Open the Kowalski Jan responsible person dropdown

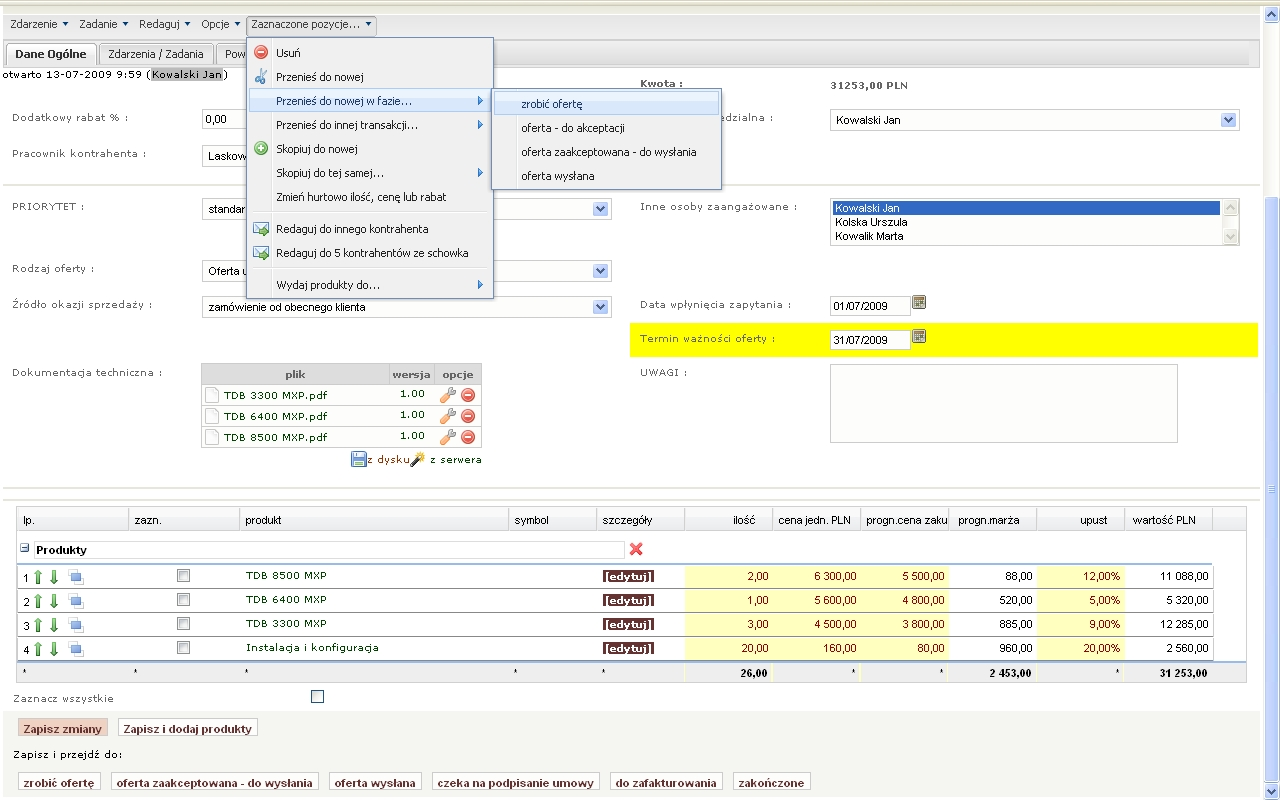(x=1229, y=120)
